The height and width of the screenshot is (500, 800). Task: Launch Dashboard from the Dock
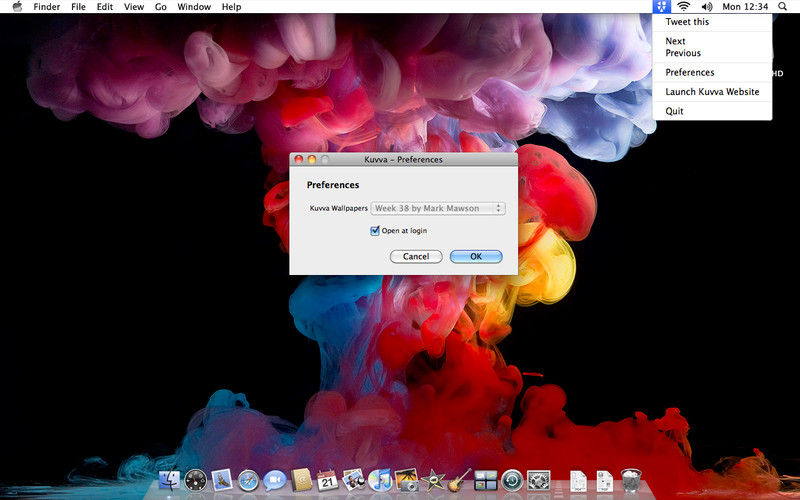[x=195, y=480]
